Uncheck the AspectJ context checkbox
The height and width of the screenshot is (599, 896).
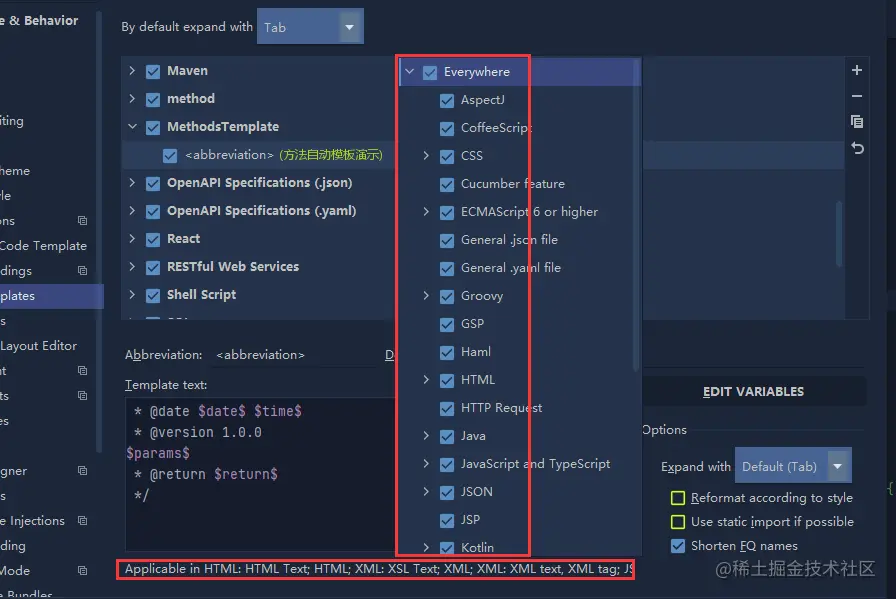coord(447,101)
